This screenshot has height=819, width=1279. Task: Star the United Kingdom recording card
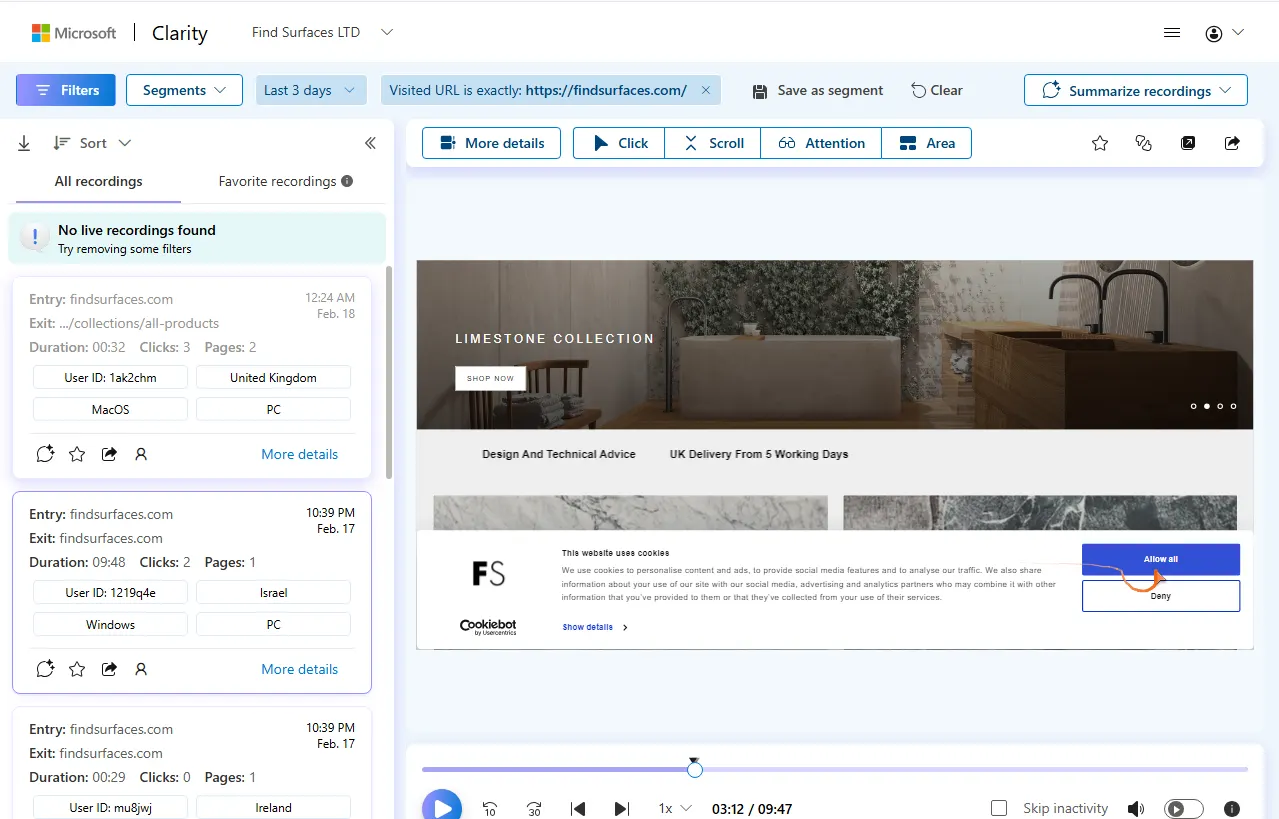pos(77,454)
